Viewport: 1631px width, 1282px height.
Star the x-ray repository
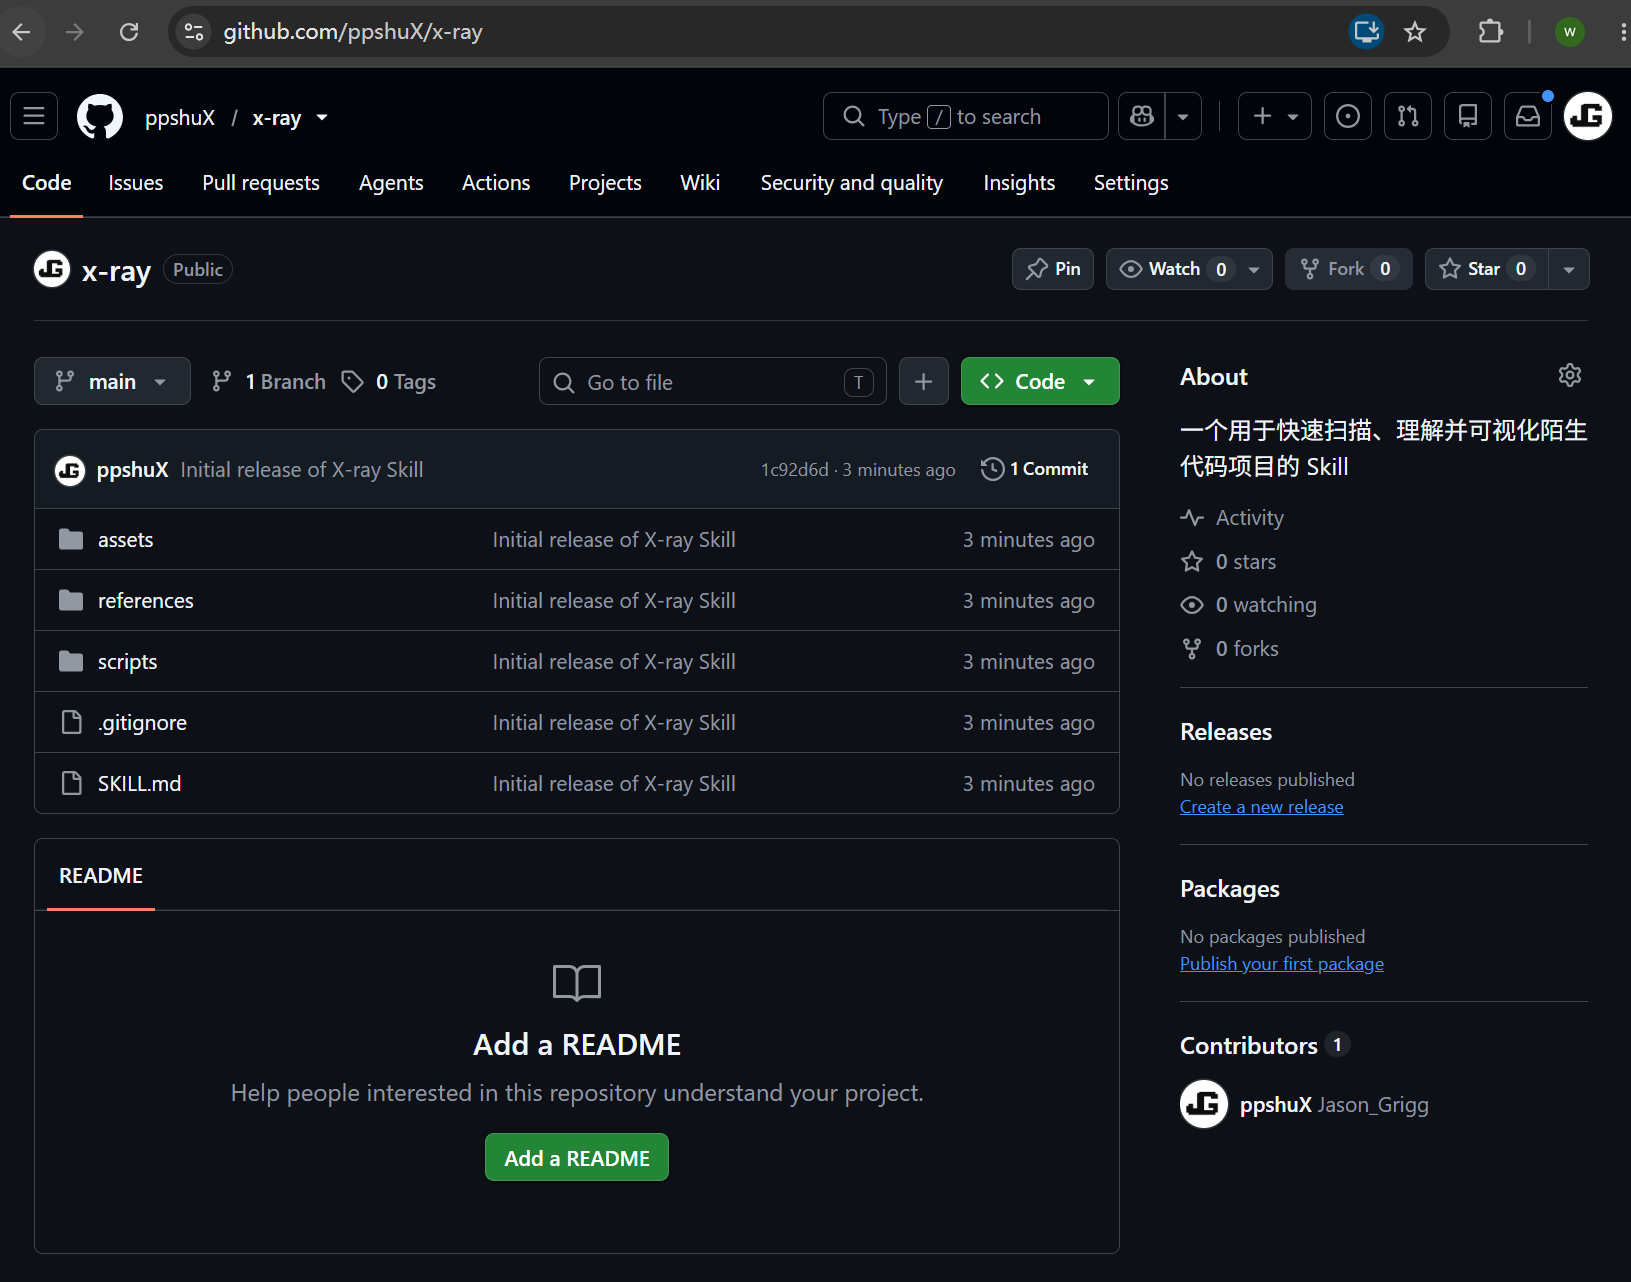[1486, 269]
